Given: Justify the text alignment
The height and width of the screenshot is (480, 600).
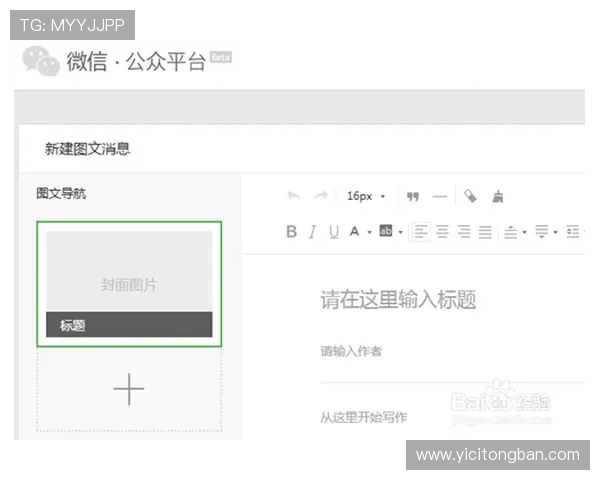Looking at the screenshot, I should 485,232.
